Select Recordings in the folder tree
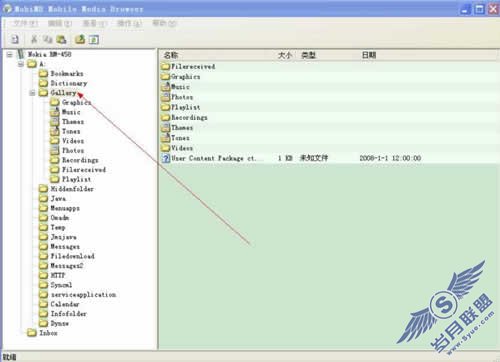The height and width of the screenshot is (362, 500). (x=80, y=160)
